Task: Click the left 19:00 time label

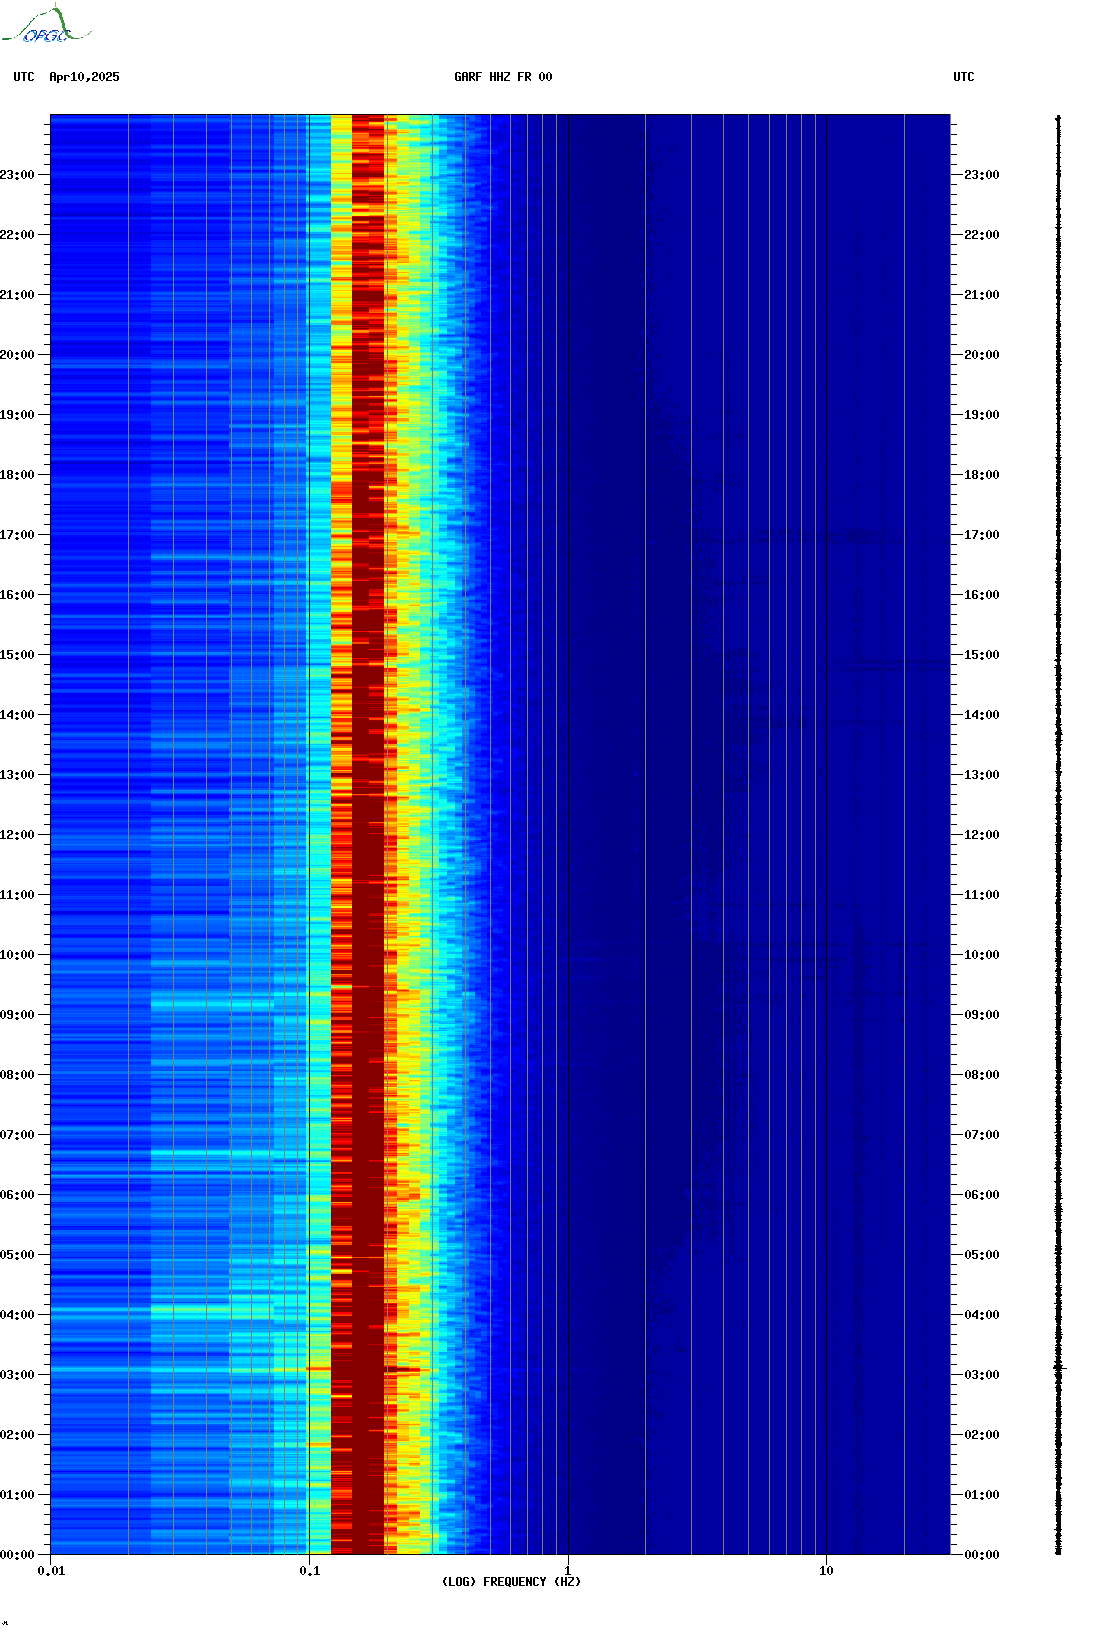Action: 17,415
